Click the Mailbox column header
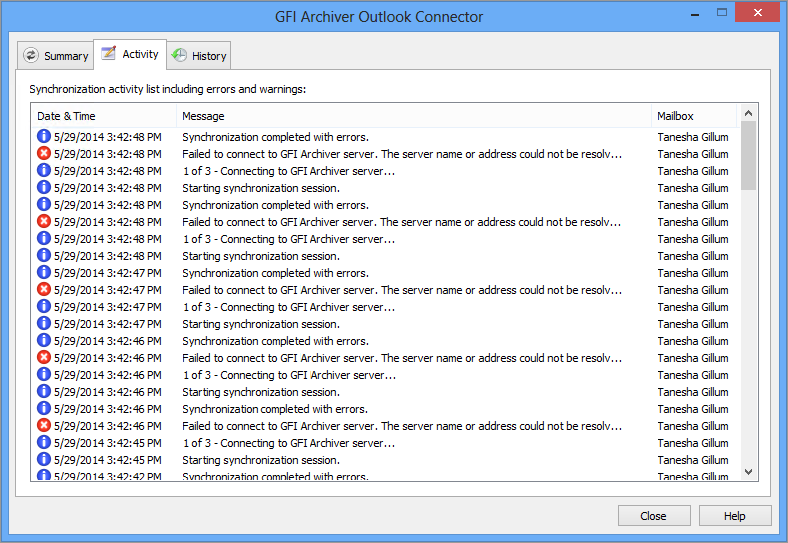 [693, 116]
